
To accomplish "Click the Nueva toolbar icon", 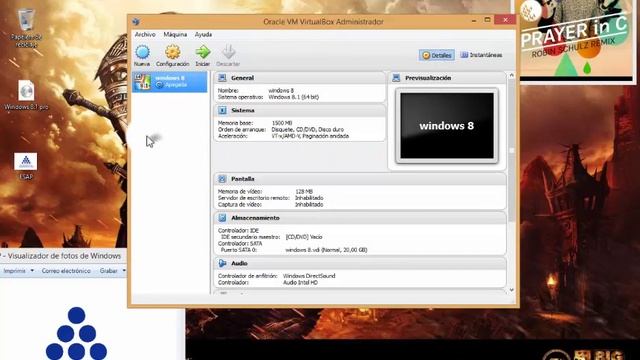I will 142,52.
